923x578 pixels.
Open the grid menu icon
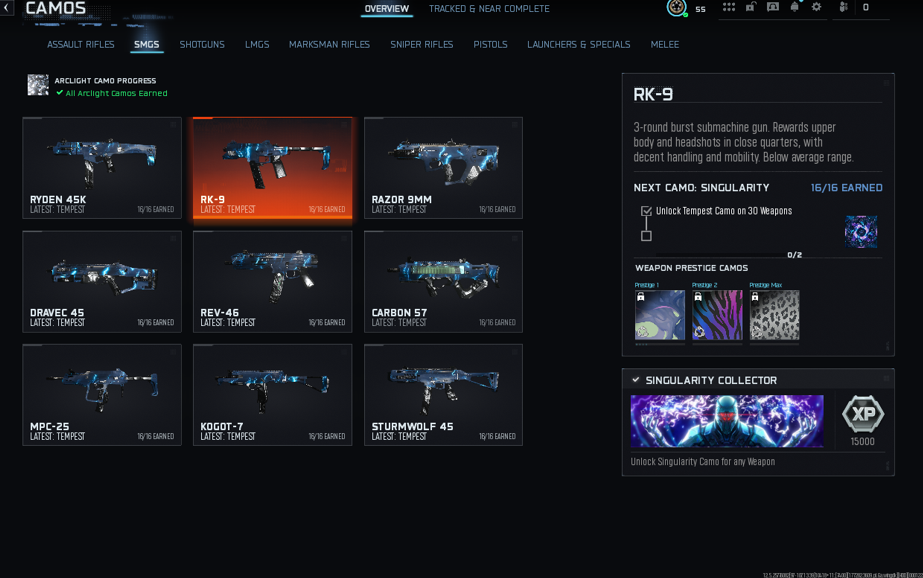coord(729,8)
